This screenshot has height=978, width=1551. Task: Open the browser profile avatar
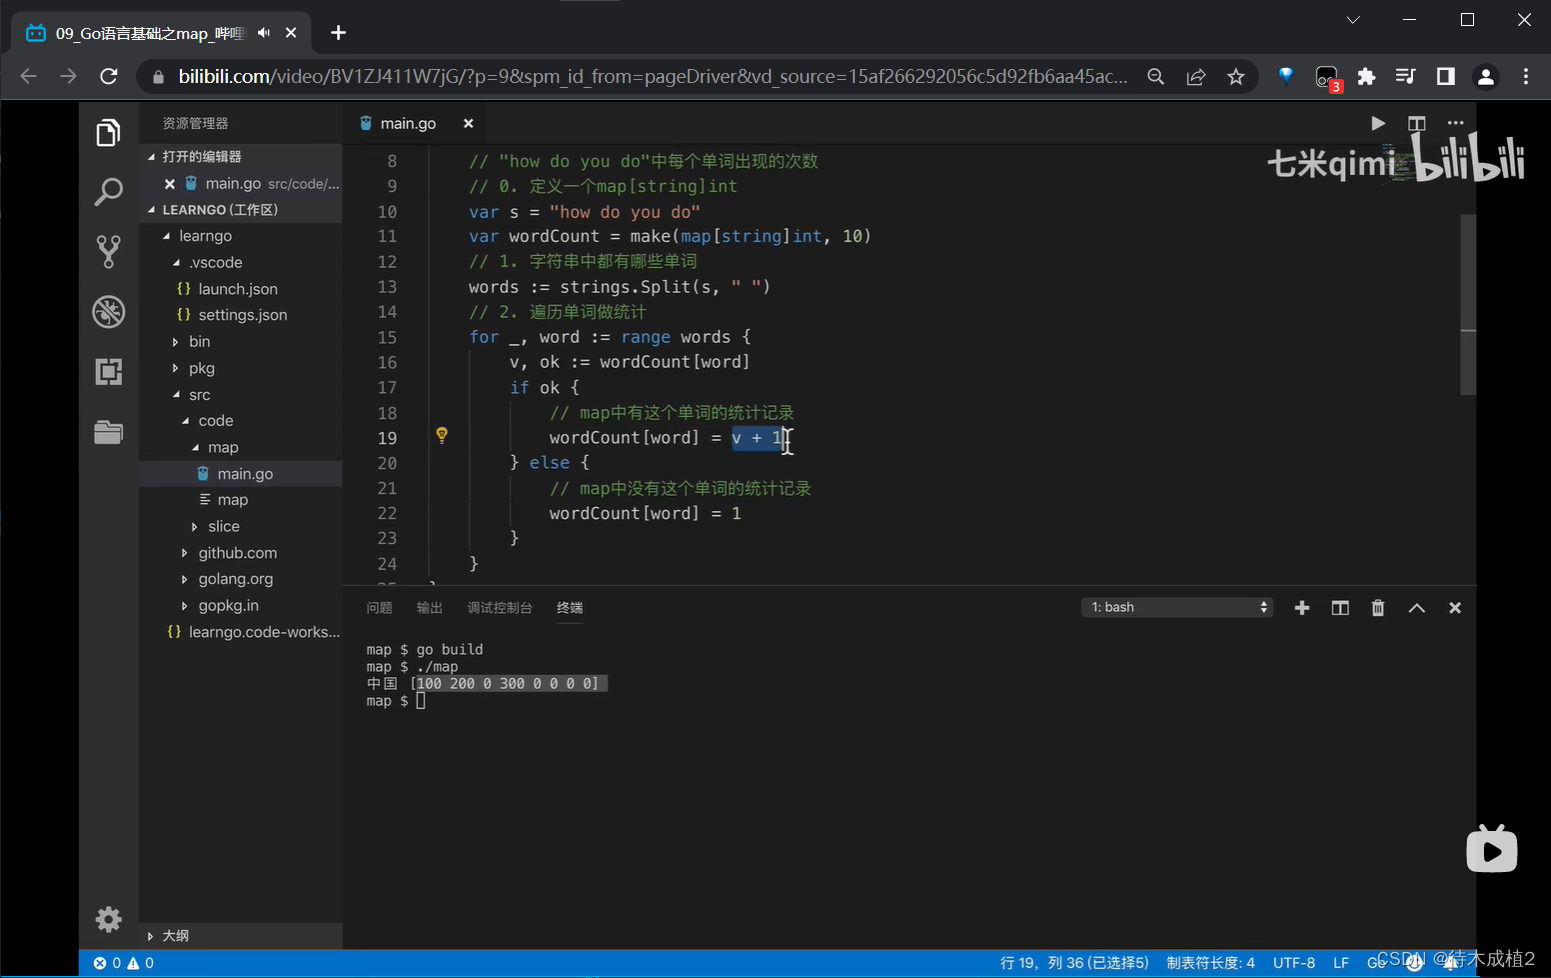coord(1486,76)
